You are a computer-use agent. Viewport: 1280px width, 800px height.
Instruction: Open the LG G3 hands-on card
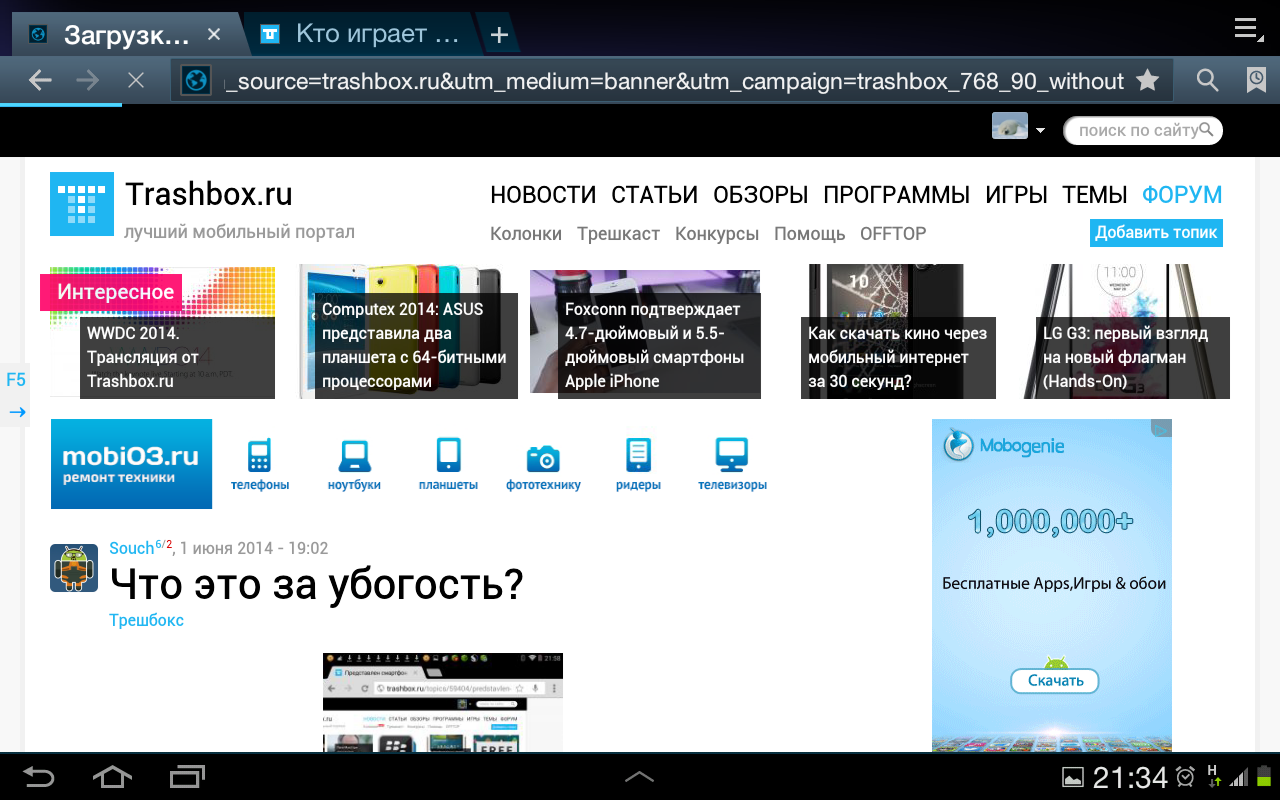pyautogui.click(x=1127, y=333)
